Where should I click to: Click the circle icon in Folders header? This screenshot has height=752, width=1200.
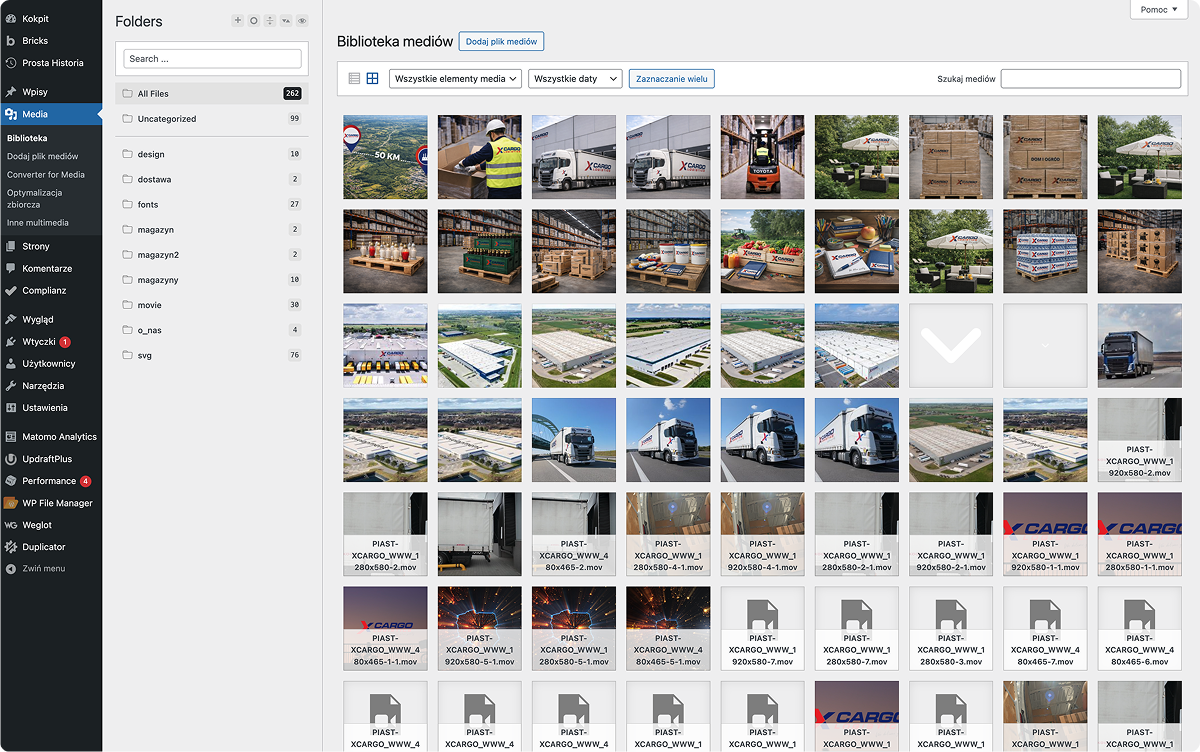254,21
